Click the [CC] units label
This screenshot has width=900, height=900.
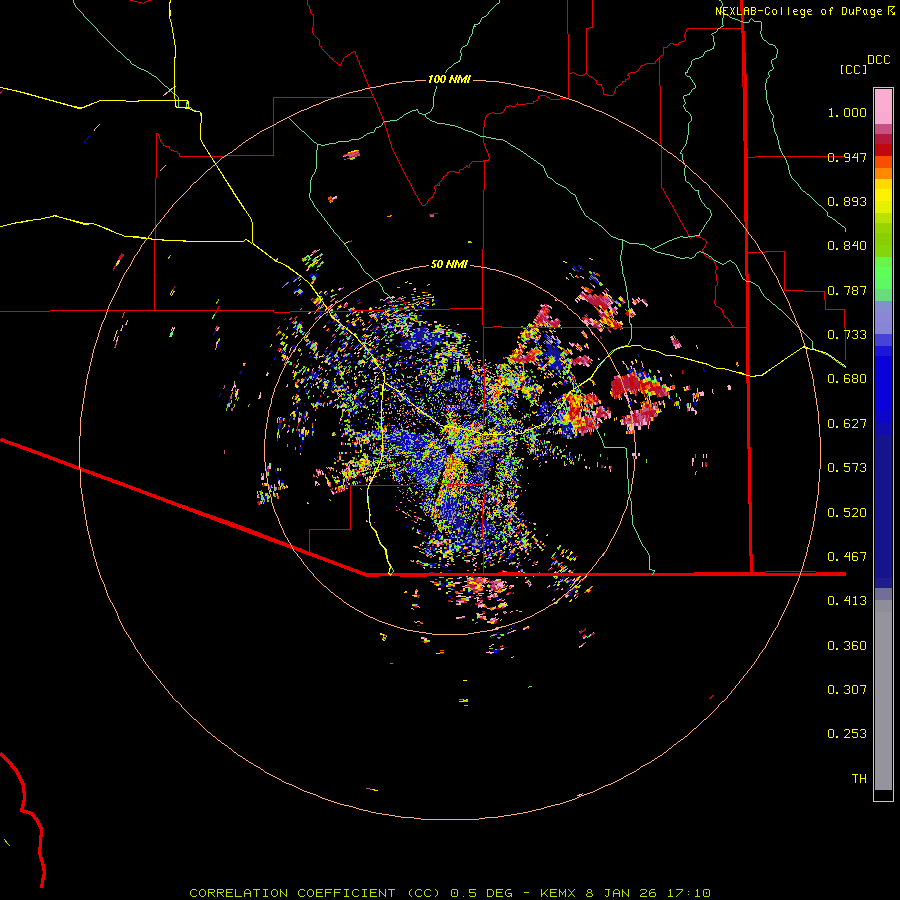click(854, 69)
